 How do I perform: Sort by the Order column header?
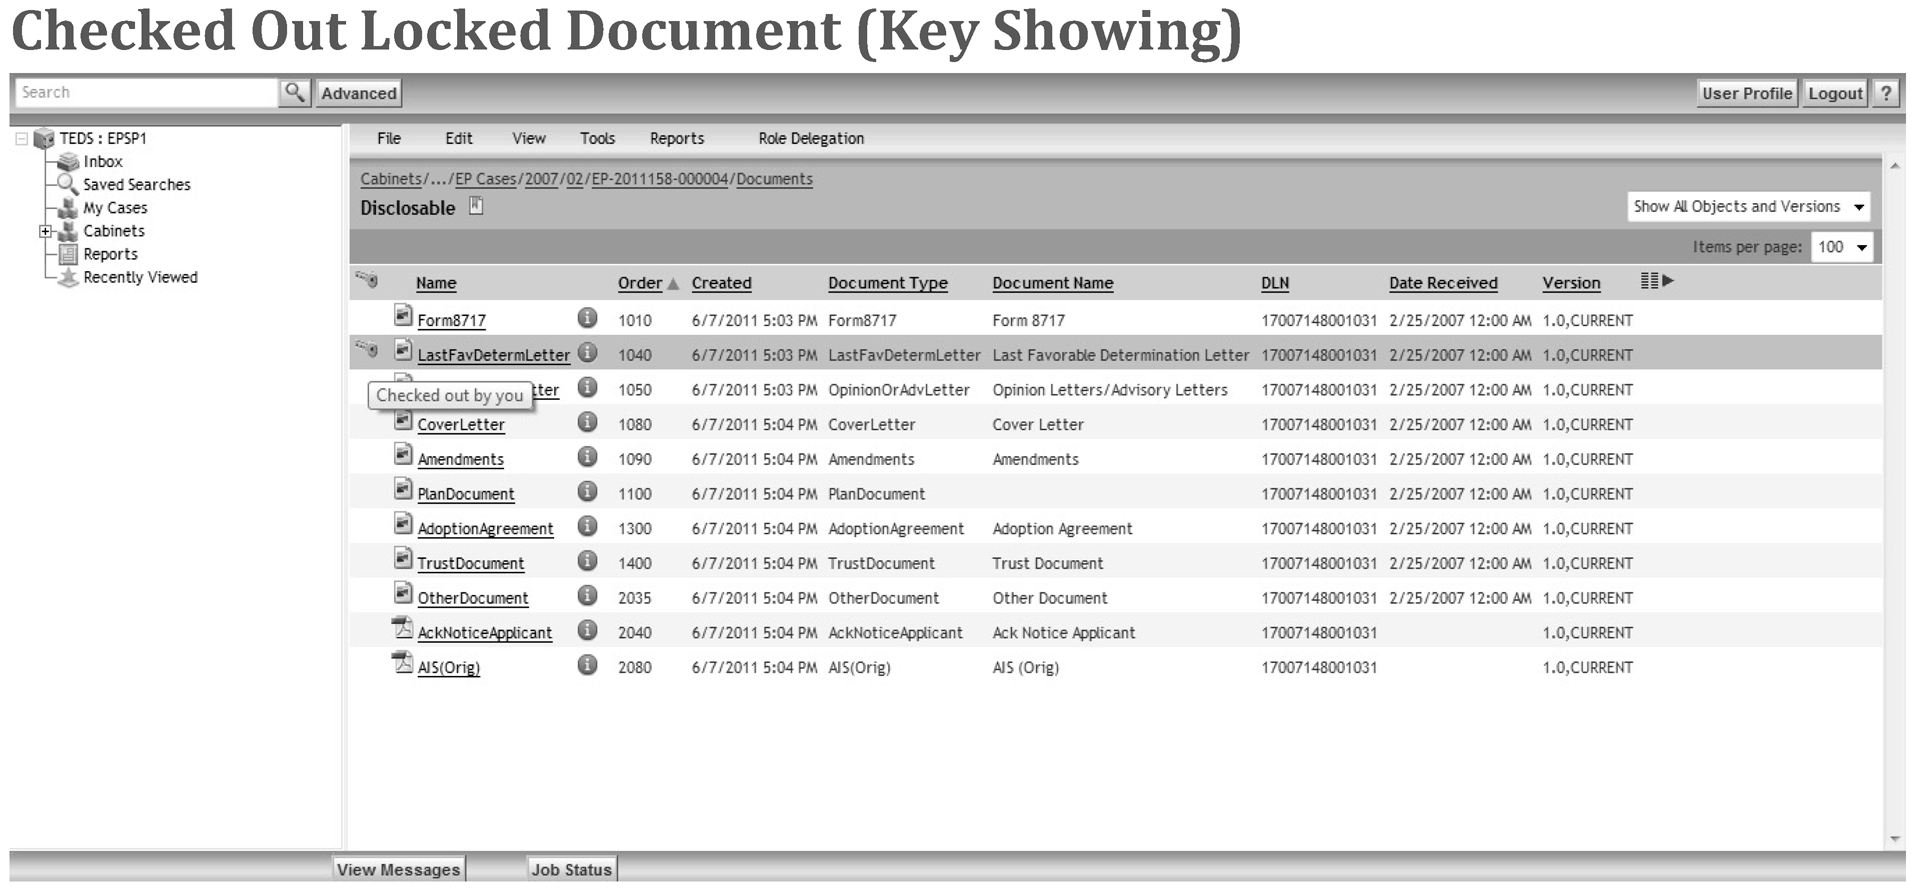point(639,283)
